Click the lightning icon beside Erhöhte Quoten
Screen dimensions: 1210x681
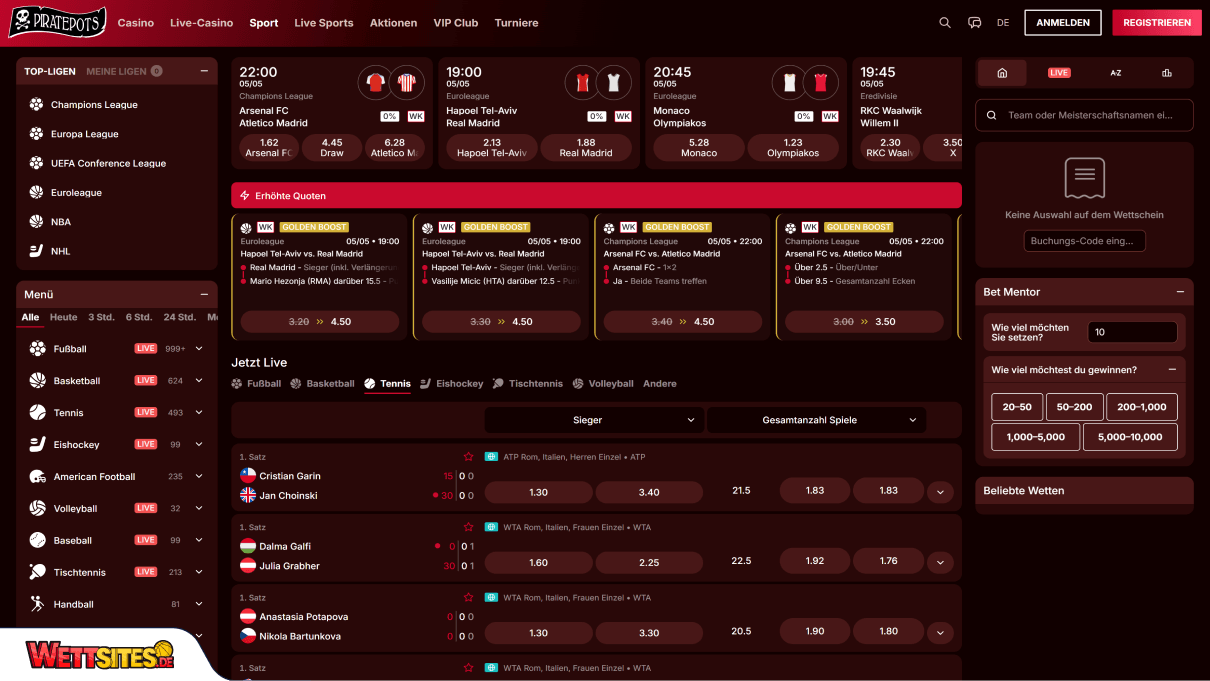245,196
